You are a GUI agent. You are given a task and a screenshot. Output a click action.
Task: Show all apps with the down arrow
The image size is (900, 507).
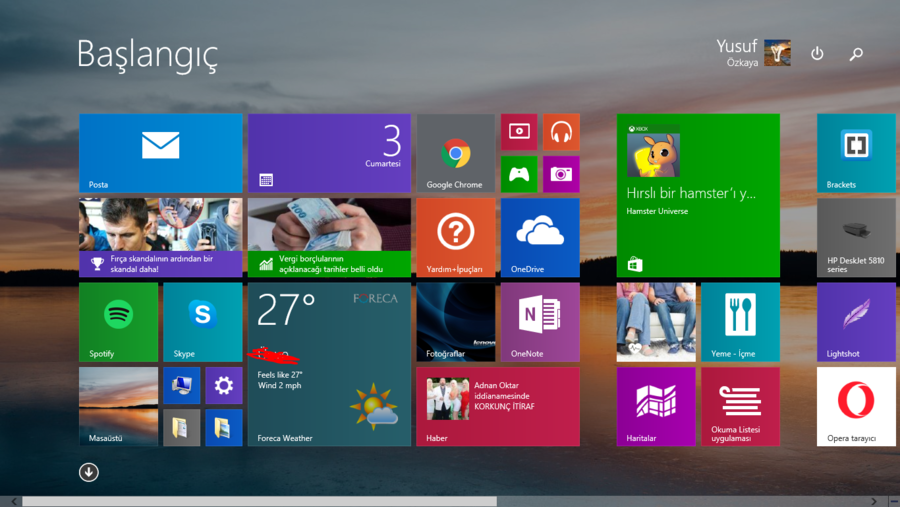[x=89, y=472]
